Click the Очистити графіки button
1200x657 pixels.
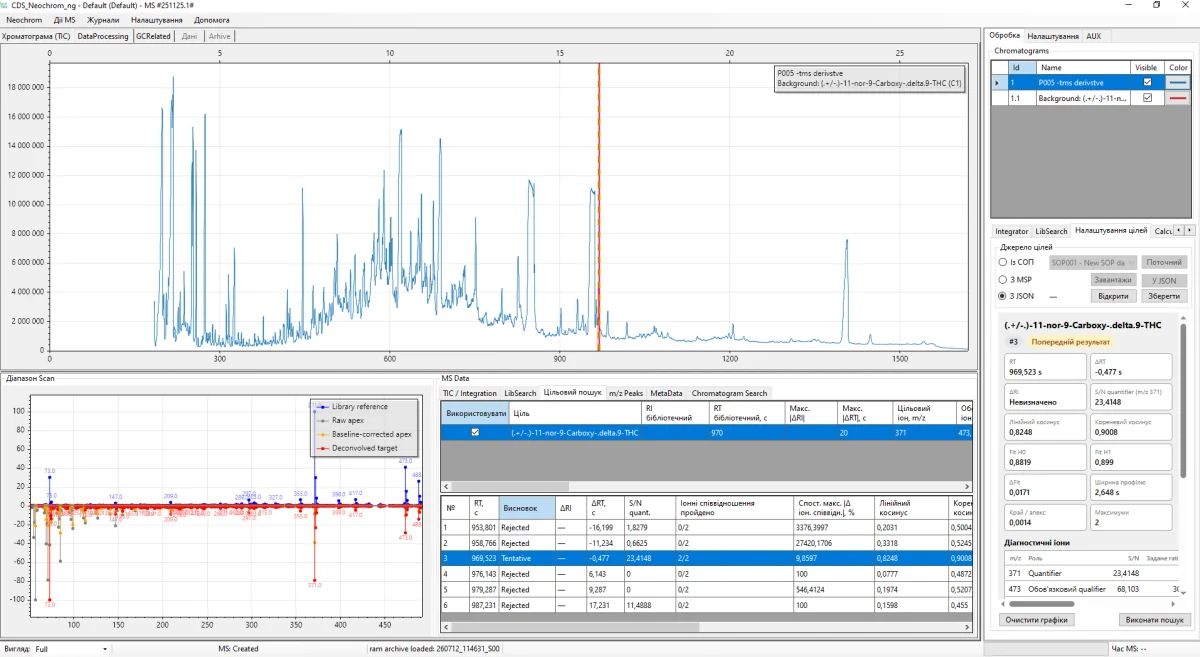click(1035, 620)
